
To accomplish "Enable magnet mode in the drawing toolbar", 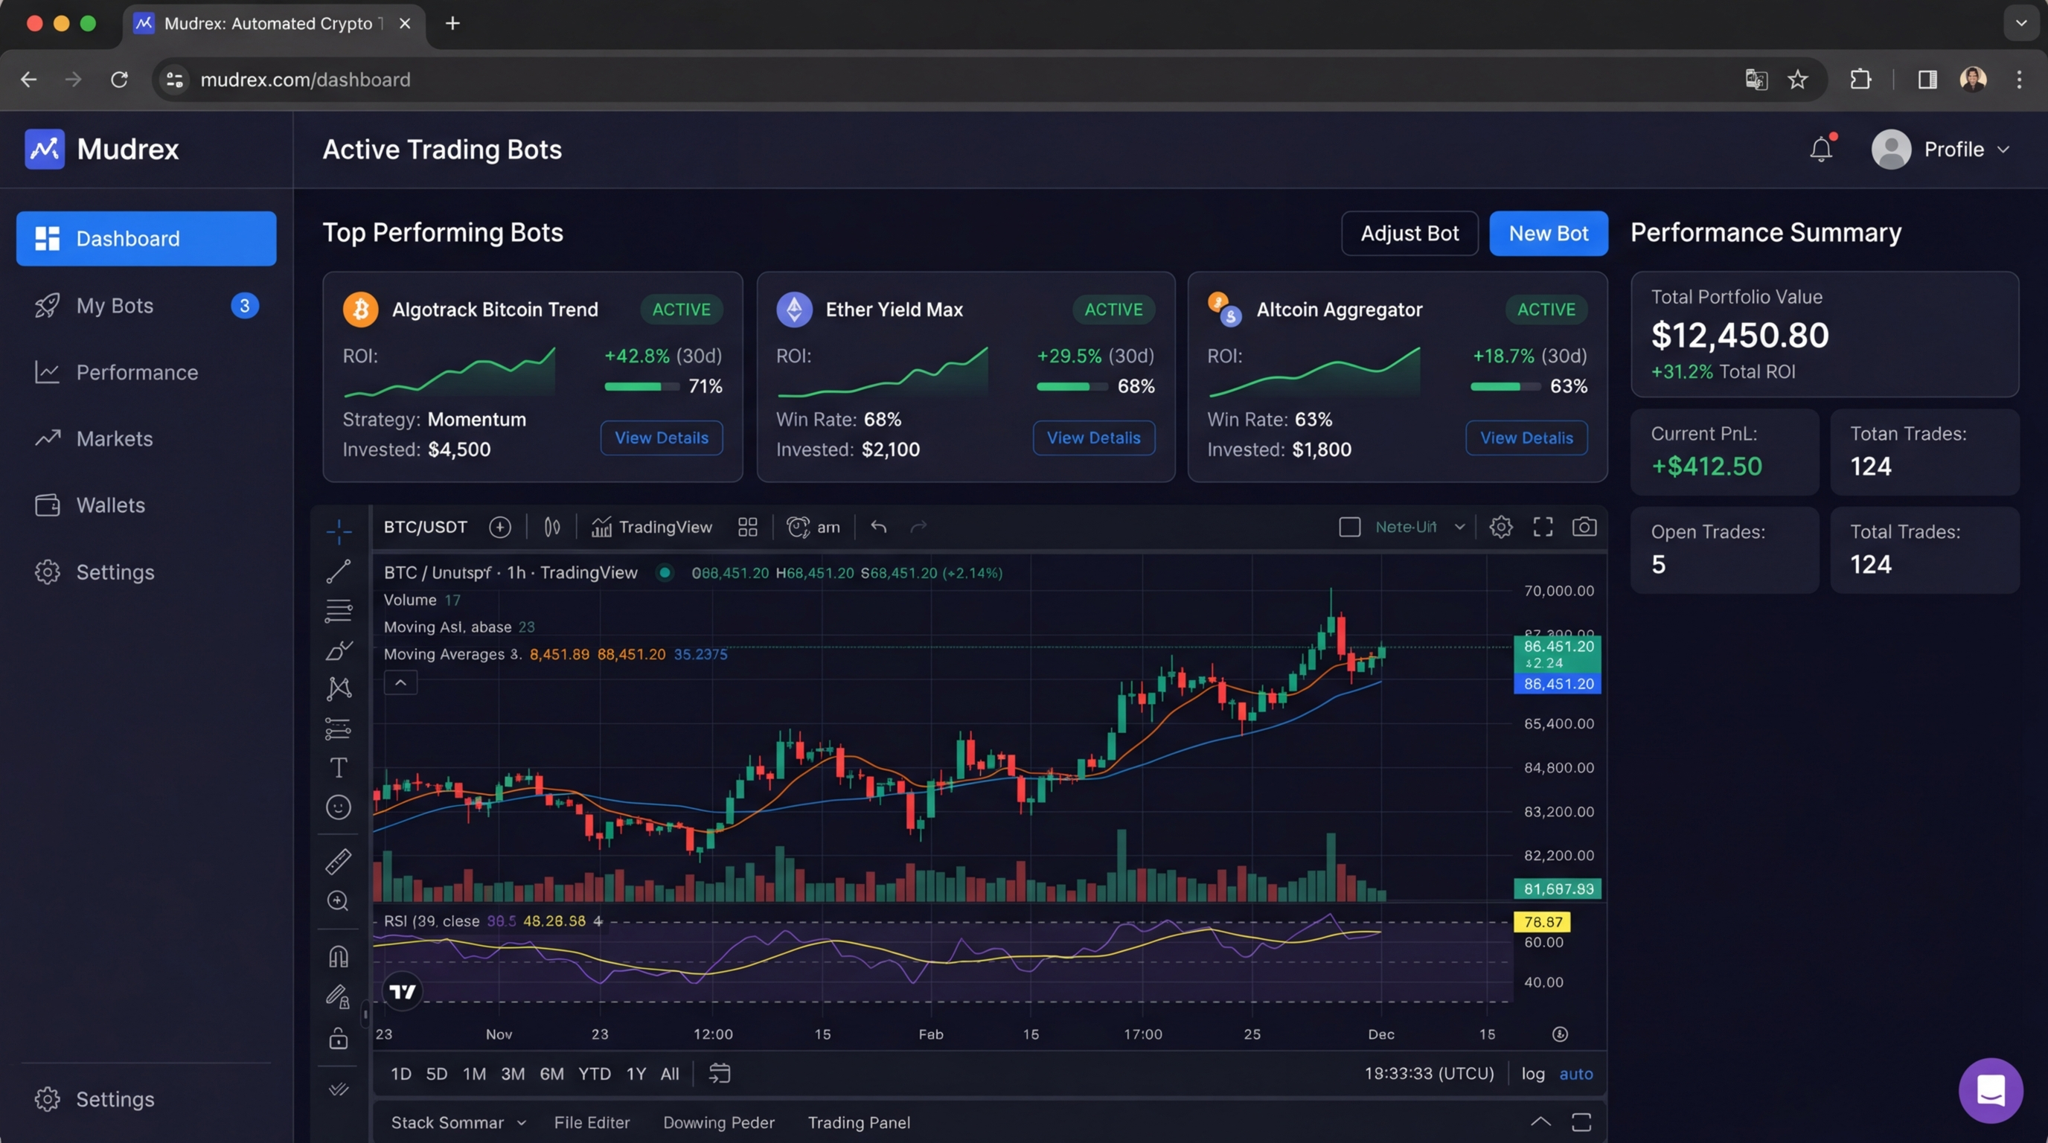I will click(x=339, y=955).
